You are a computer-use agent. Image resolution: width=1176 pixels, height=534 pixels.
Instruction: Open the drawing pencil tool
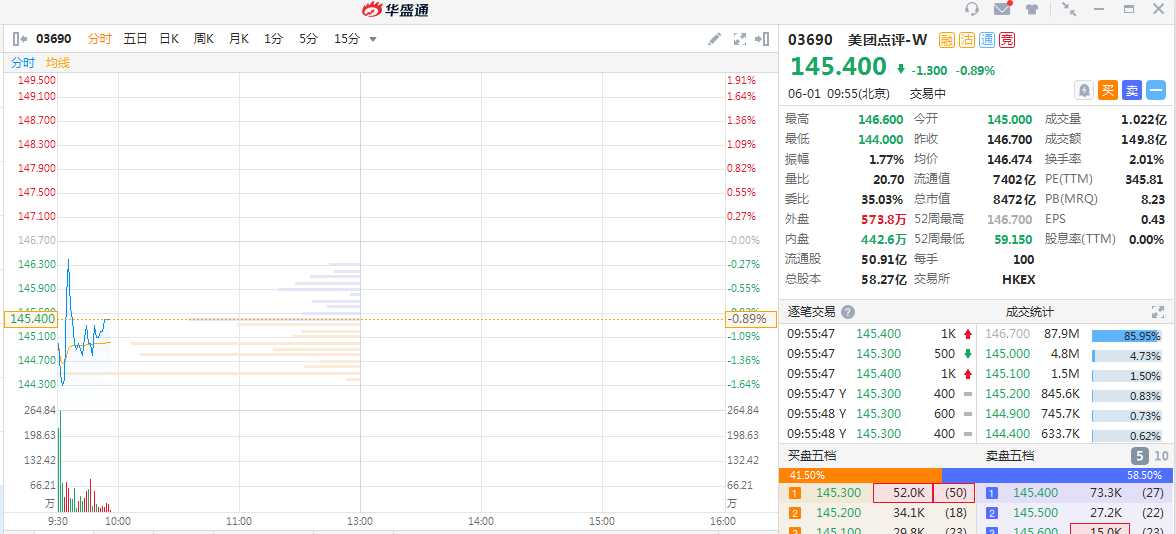coord(715,39)
